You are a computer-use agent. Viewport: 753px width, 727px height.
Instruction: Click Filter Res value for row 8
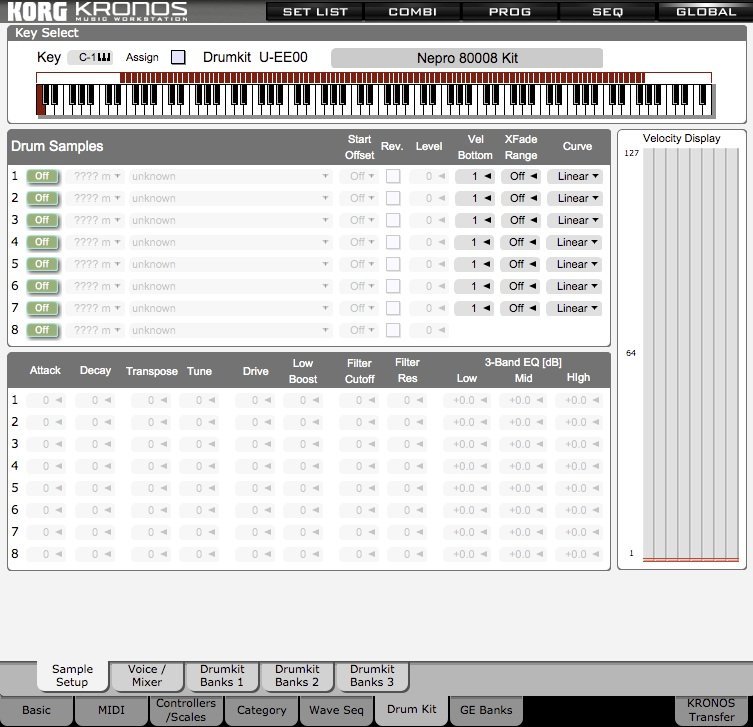[x=407, y=554]
